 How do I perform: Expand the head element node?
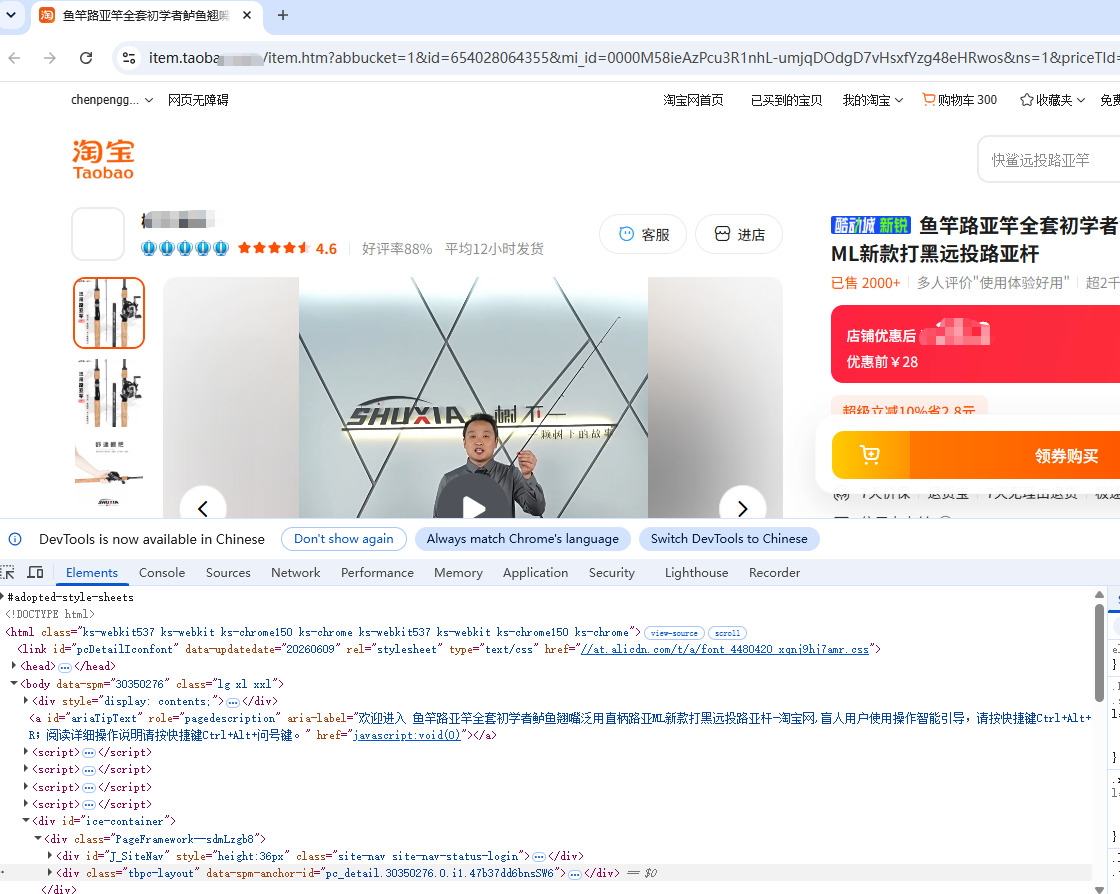(x=14, y=666)
